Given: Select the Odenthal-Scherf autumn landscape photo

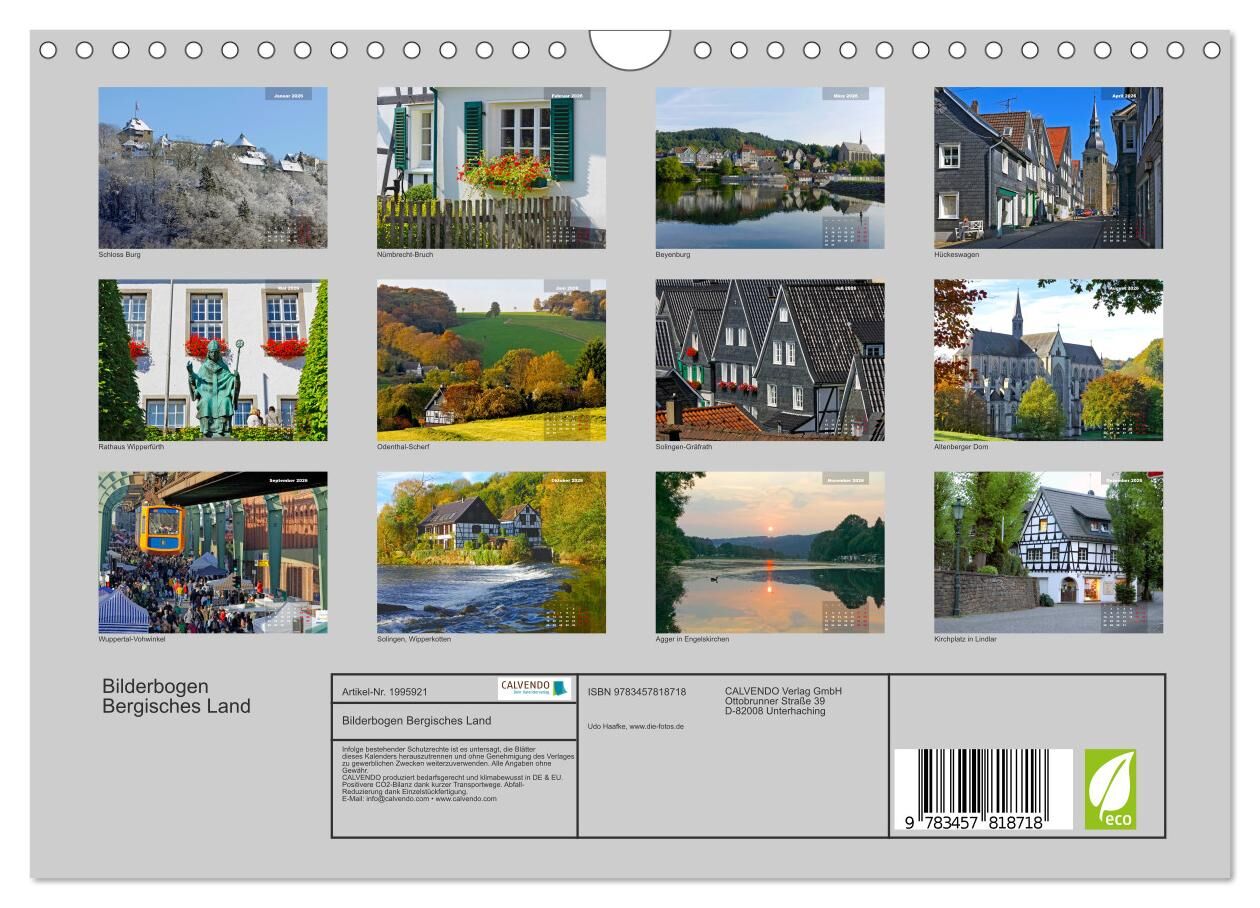Looking at the screenshot, I should [x=491, y=360].
